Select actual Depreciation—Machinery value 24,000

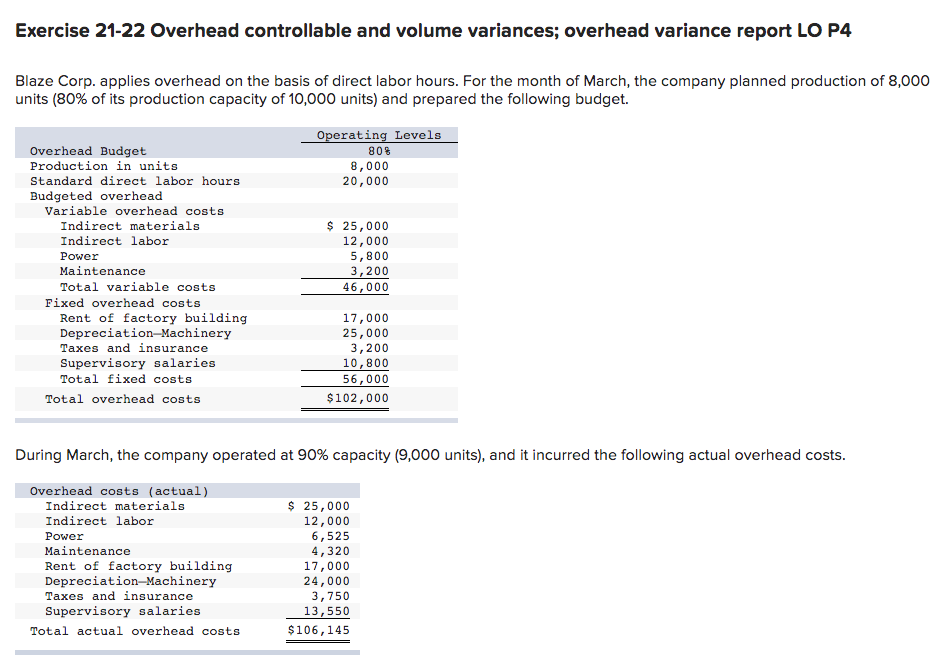(327, 581)
